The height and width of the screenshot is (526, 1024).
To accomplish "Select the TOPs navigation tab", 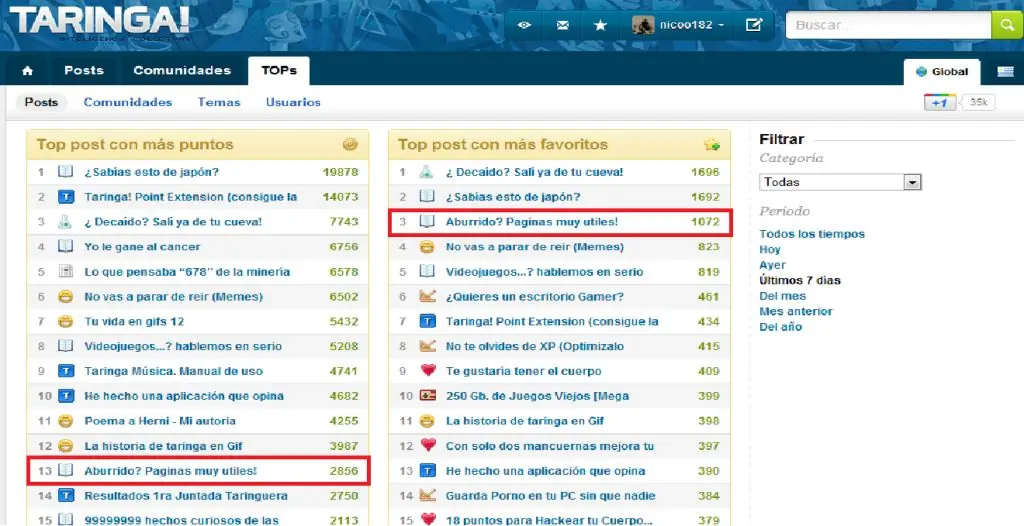I will [x=279, y=71].
